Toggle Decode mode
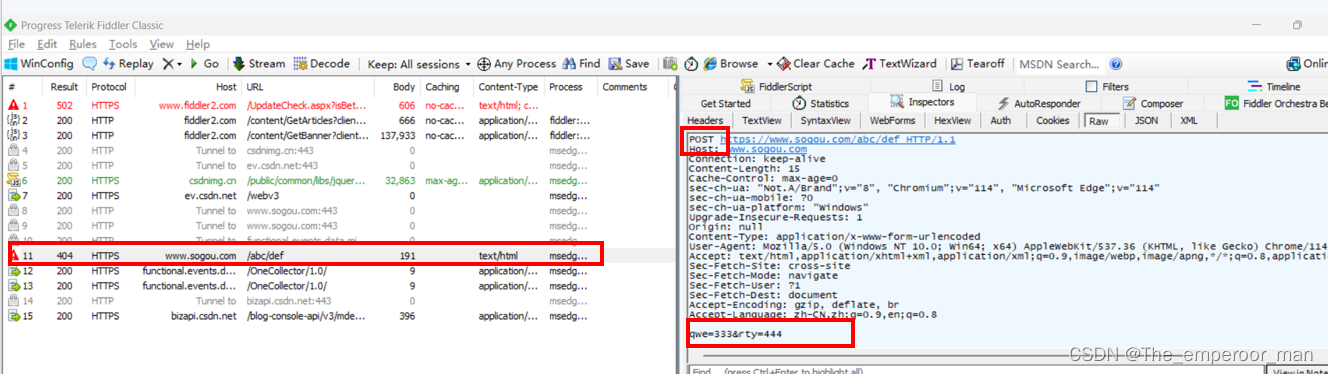1328x374 pixels. [322, 63]
